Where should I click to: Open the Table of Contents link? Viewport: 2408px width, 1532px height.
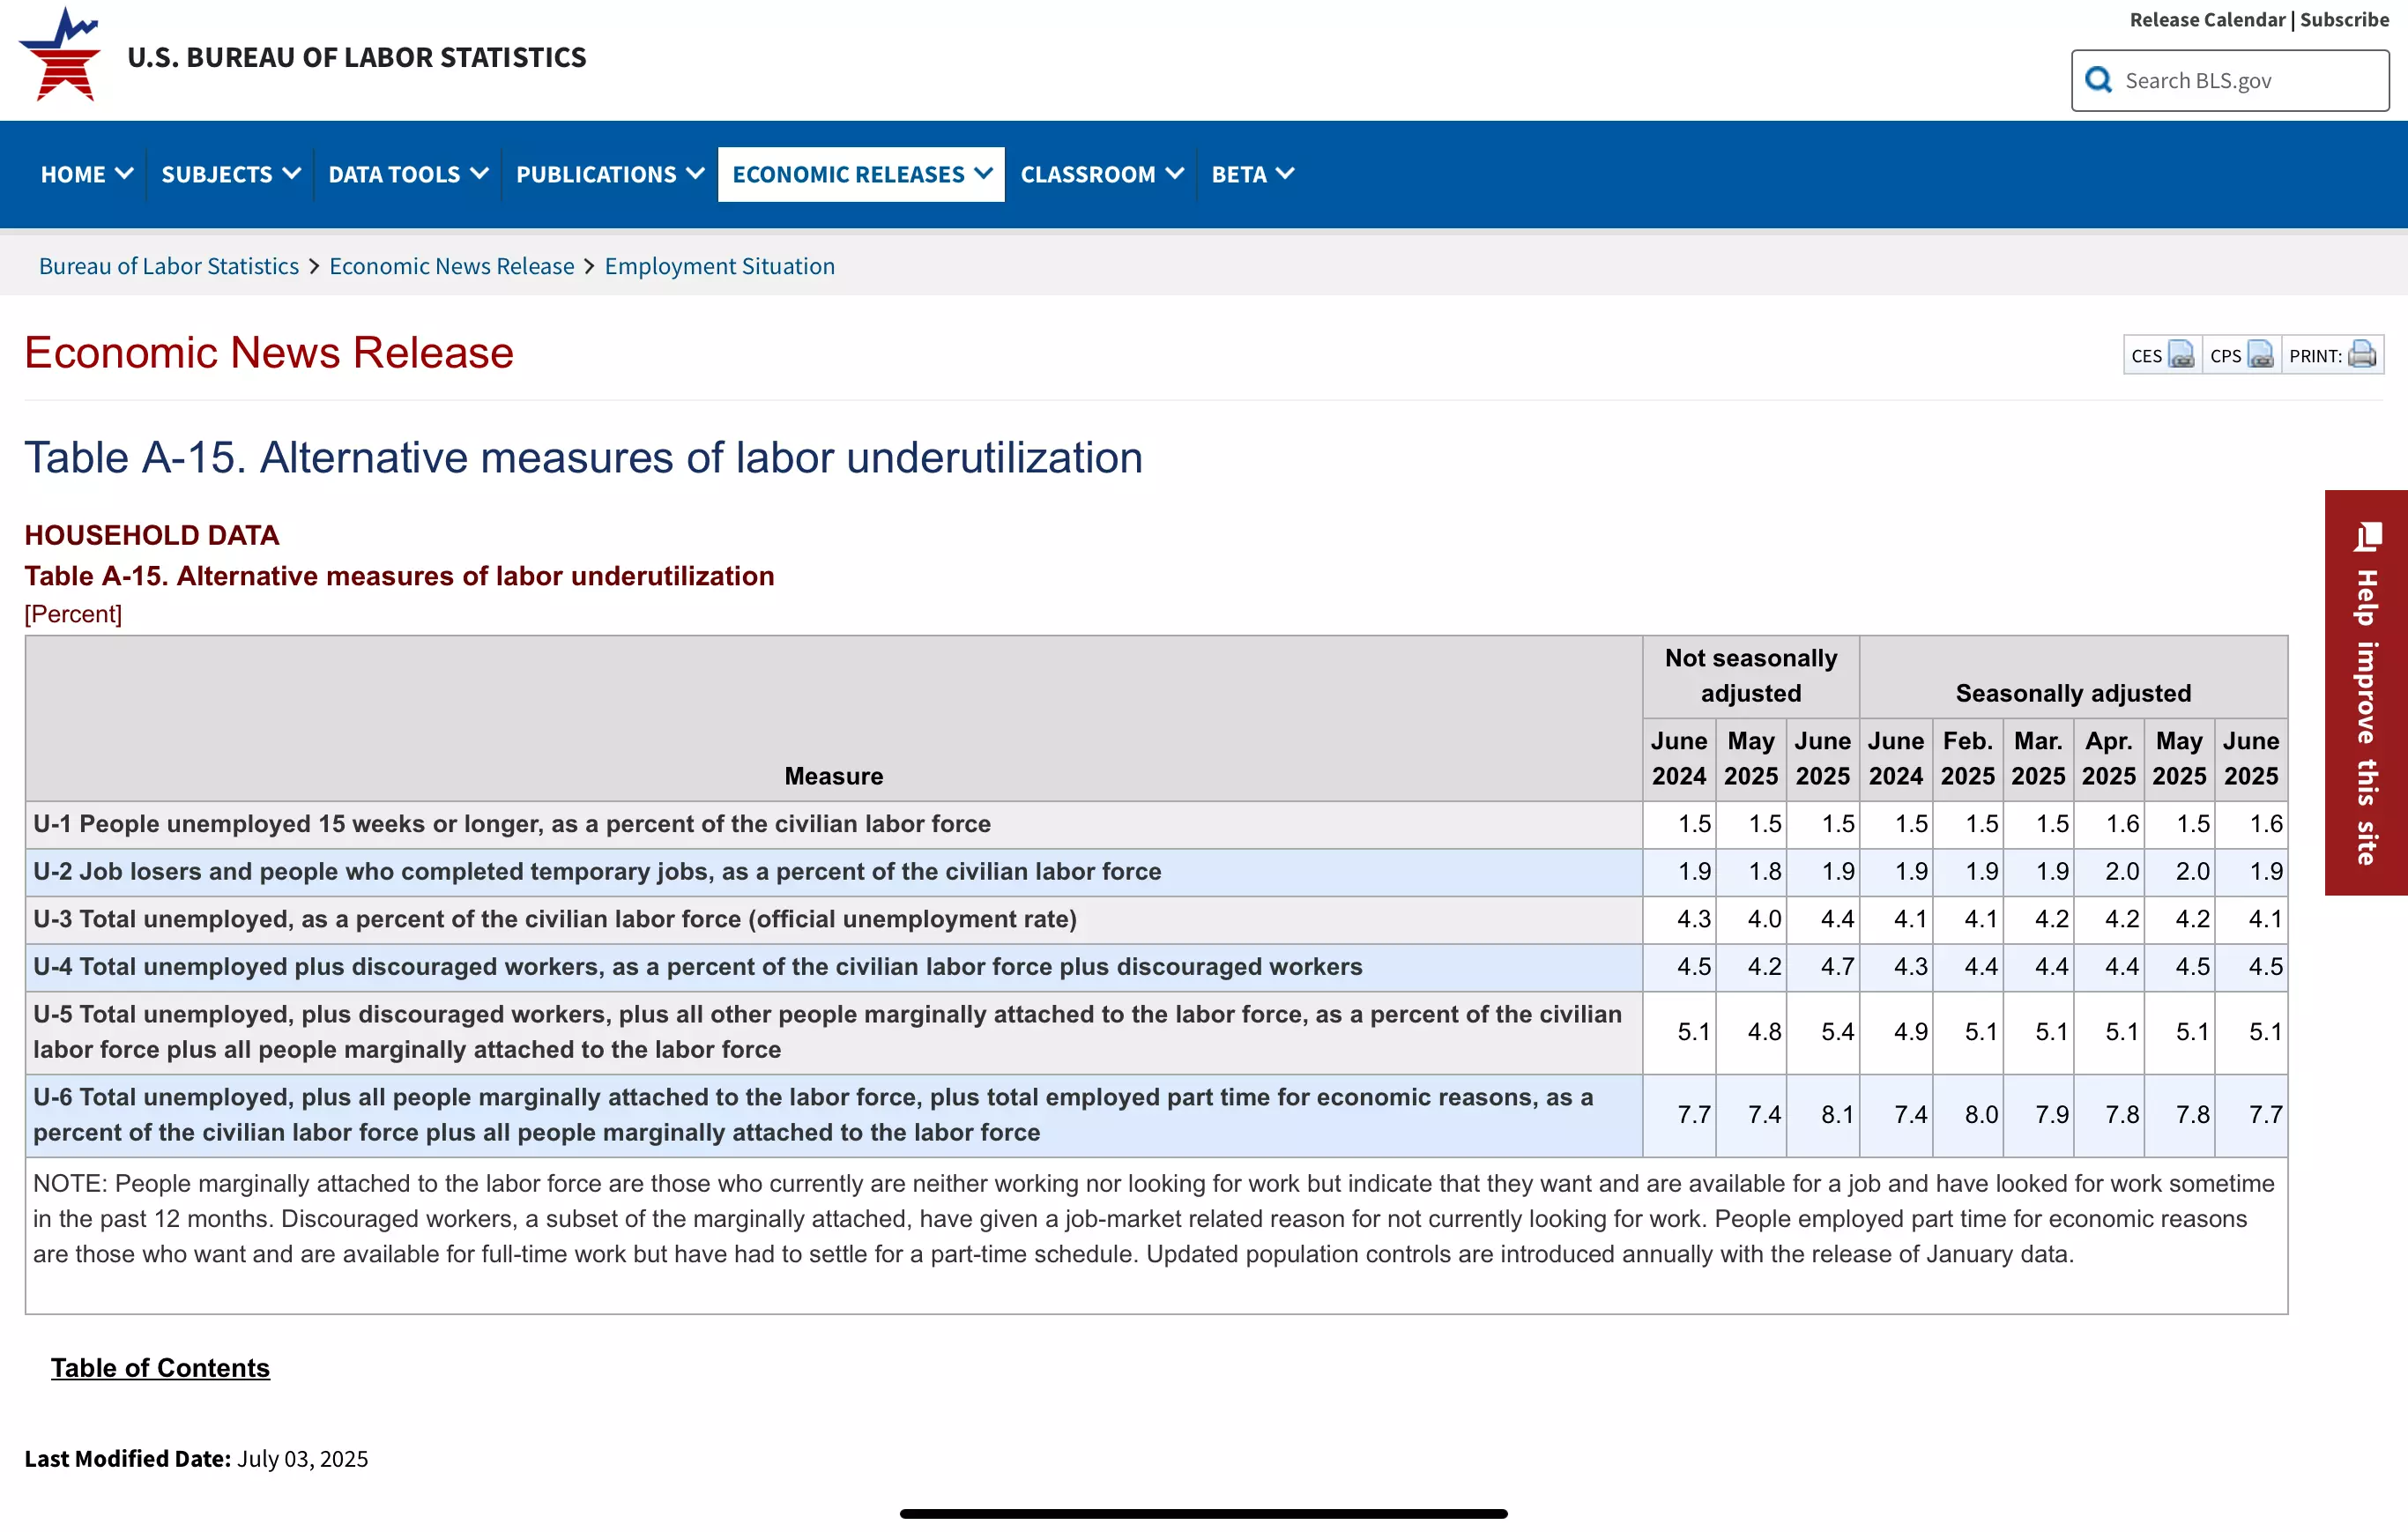[161, 1367]
